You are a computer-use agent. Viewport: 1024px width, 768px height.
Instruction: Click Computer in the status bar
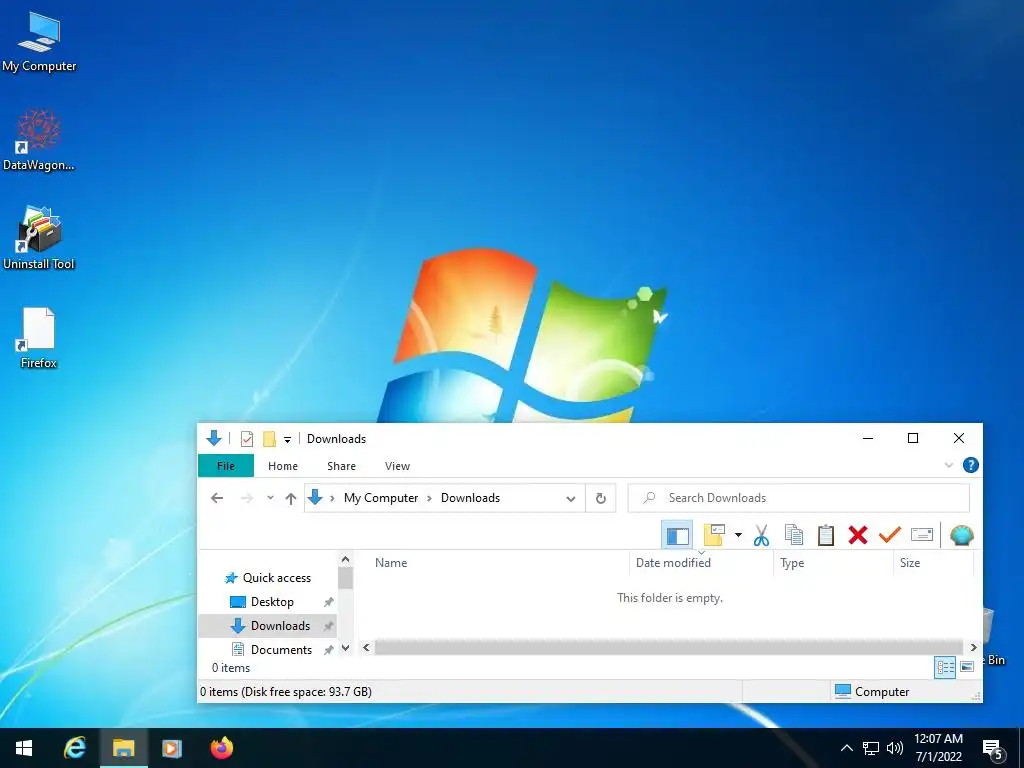coord(872,692)
